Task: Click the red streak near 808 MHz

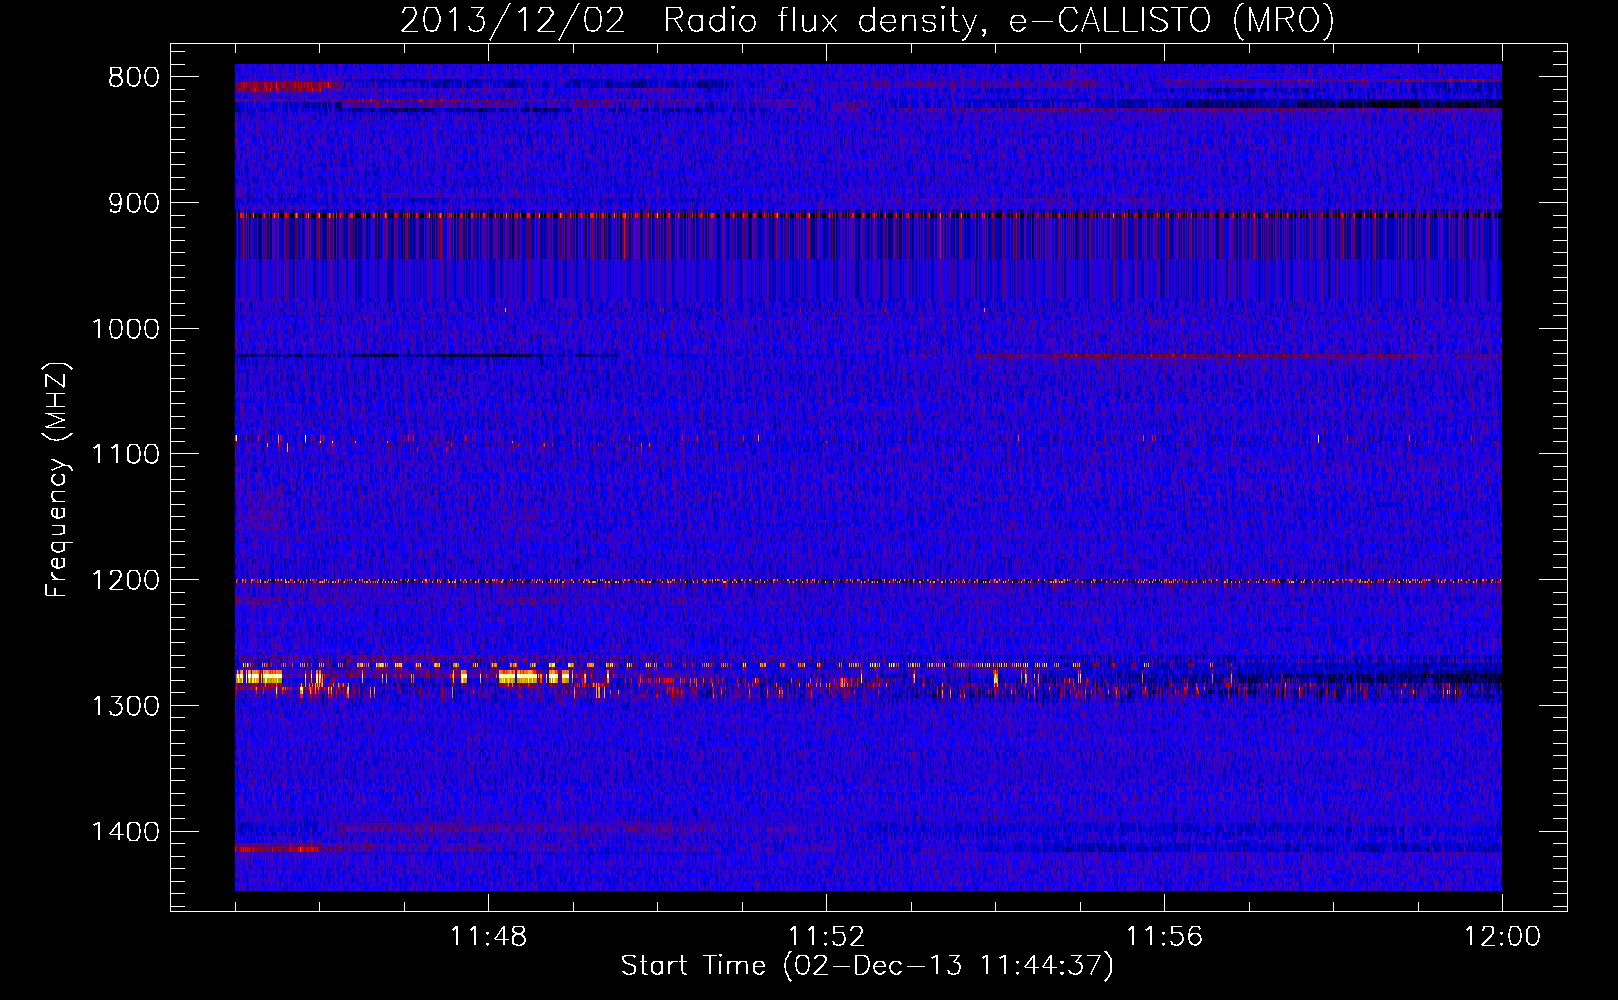Action: click(289, 87)
